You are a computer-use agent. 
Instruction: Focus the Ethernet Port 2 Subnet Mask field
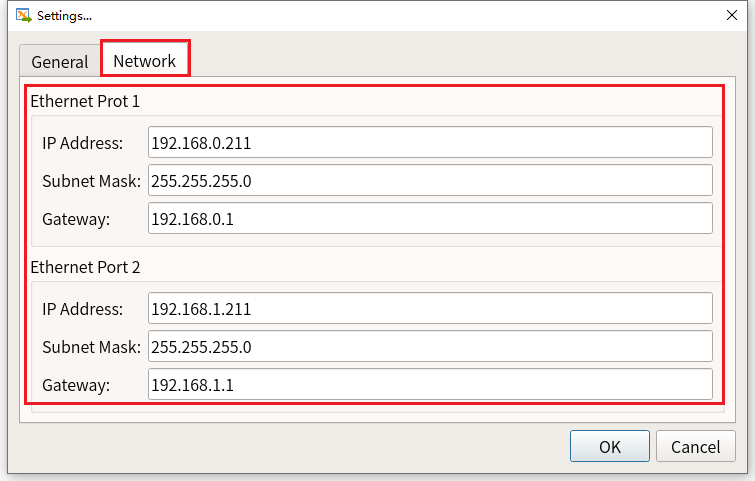tap(430, 346)
